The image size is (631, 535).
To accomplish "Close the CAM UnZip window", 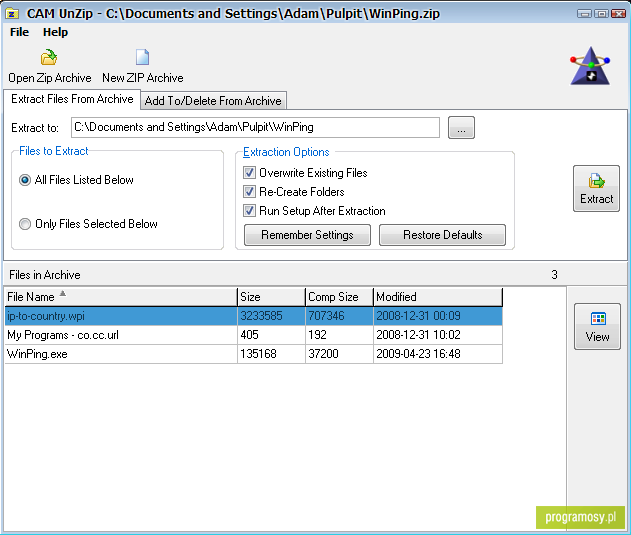I will point(618,14).
